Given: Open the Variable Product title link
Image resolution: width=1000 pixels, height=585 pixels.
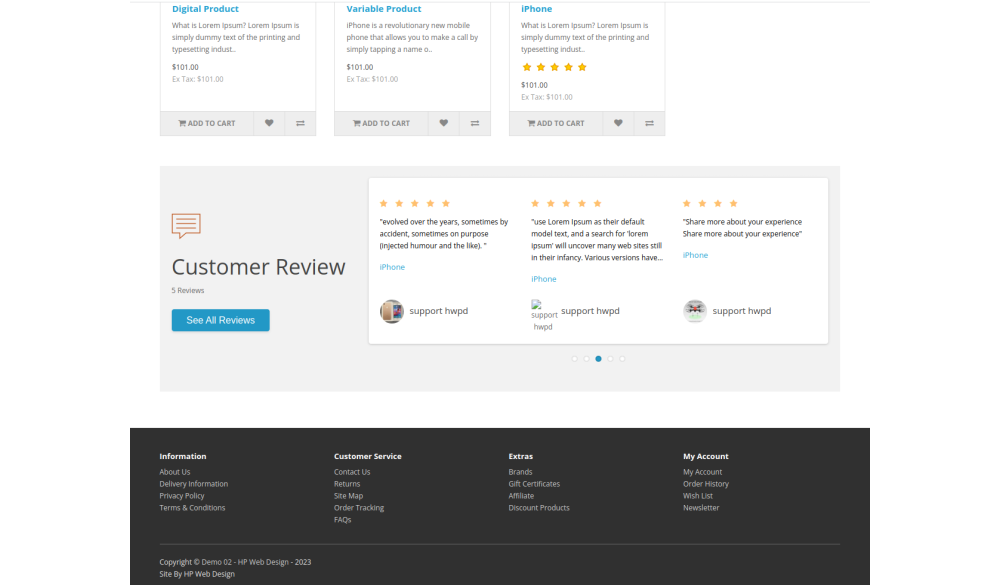Looking at the screenshot, I should coord(384,9).
